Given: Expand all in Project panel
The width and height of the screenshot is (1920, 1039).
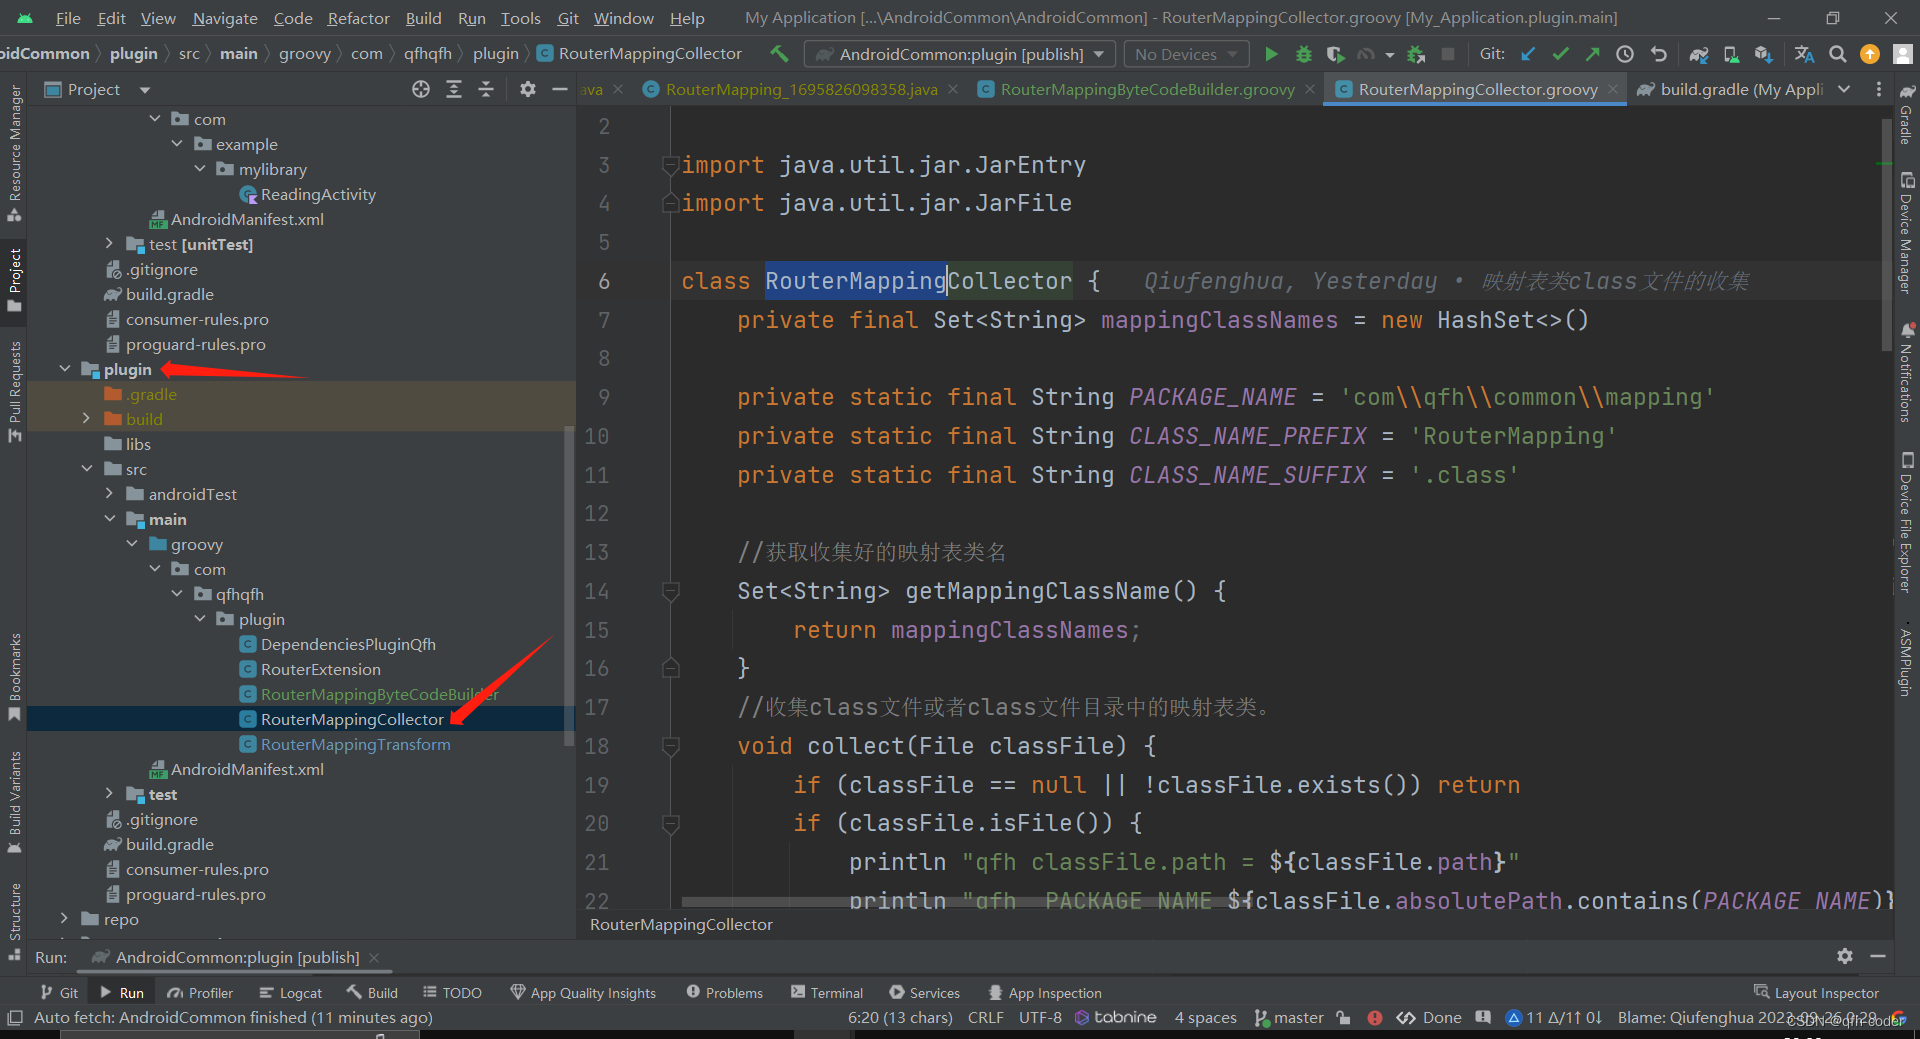Looking at the screenshot, I should [454, 89].
